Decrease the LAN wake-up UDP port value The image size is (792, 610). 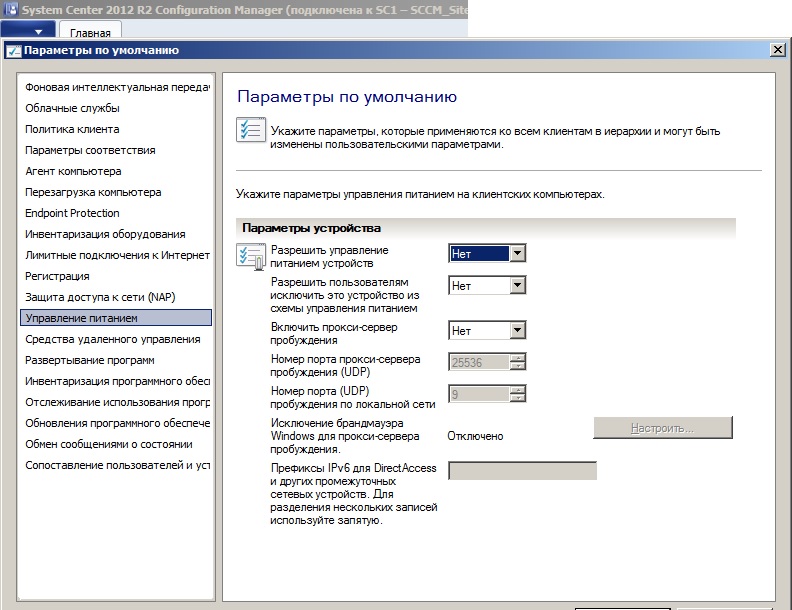tap(517, 398)
